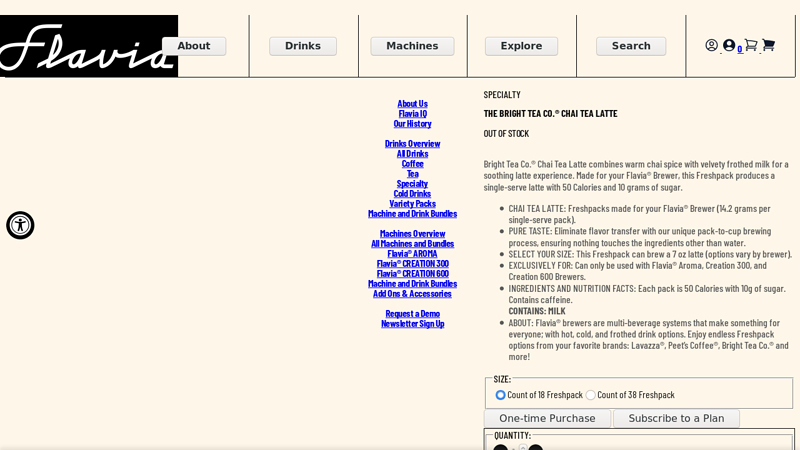Expand the Machines menu
Viewport: 800px width, 450px height.
412,46
